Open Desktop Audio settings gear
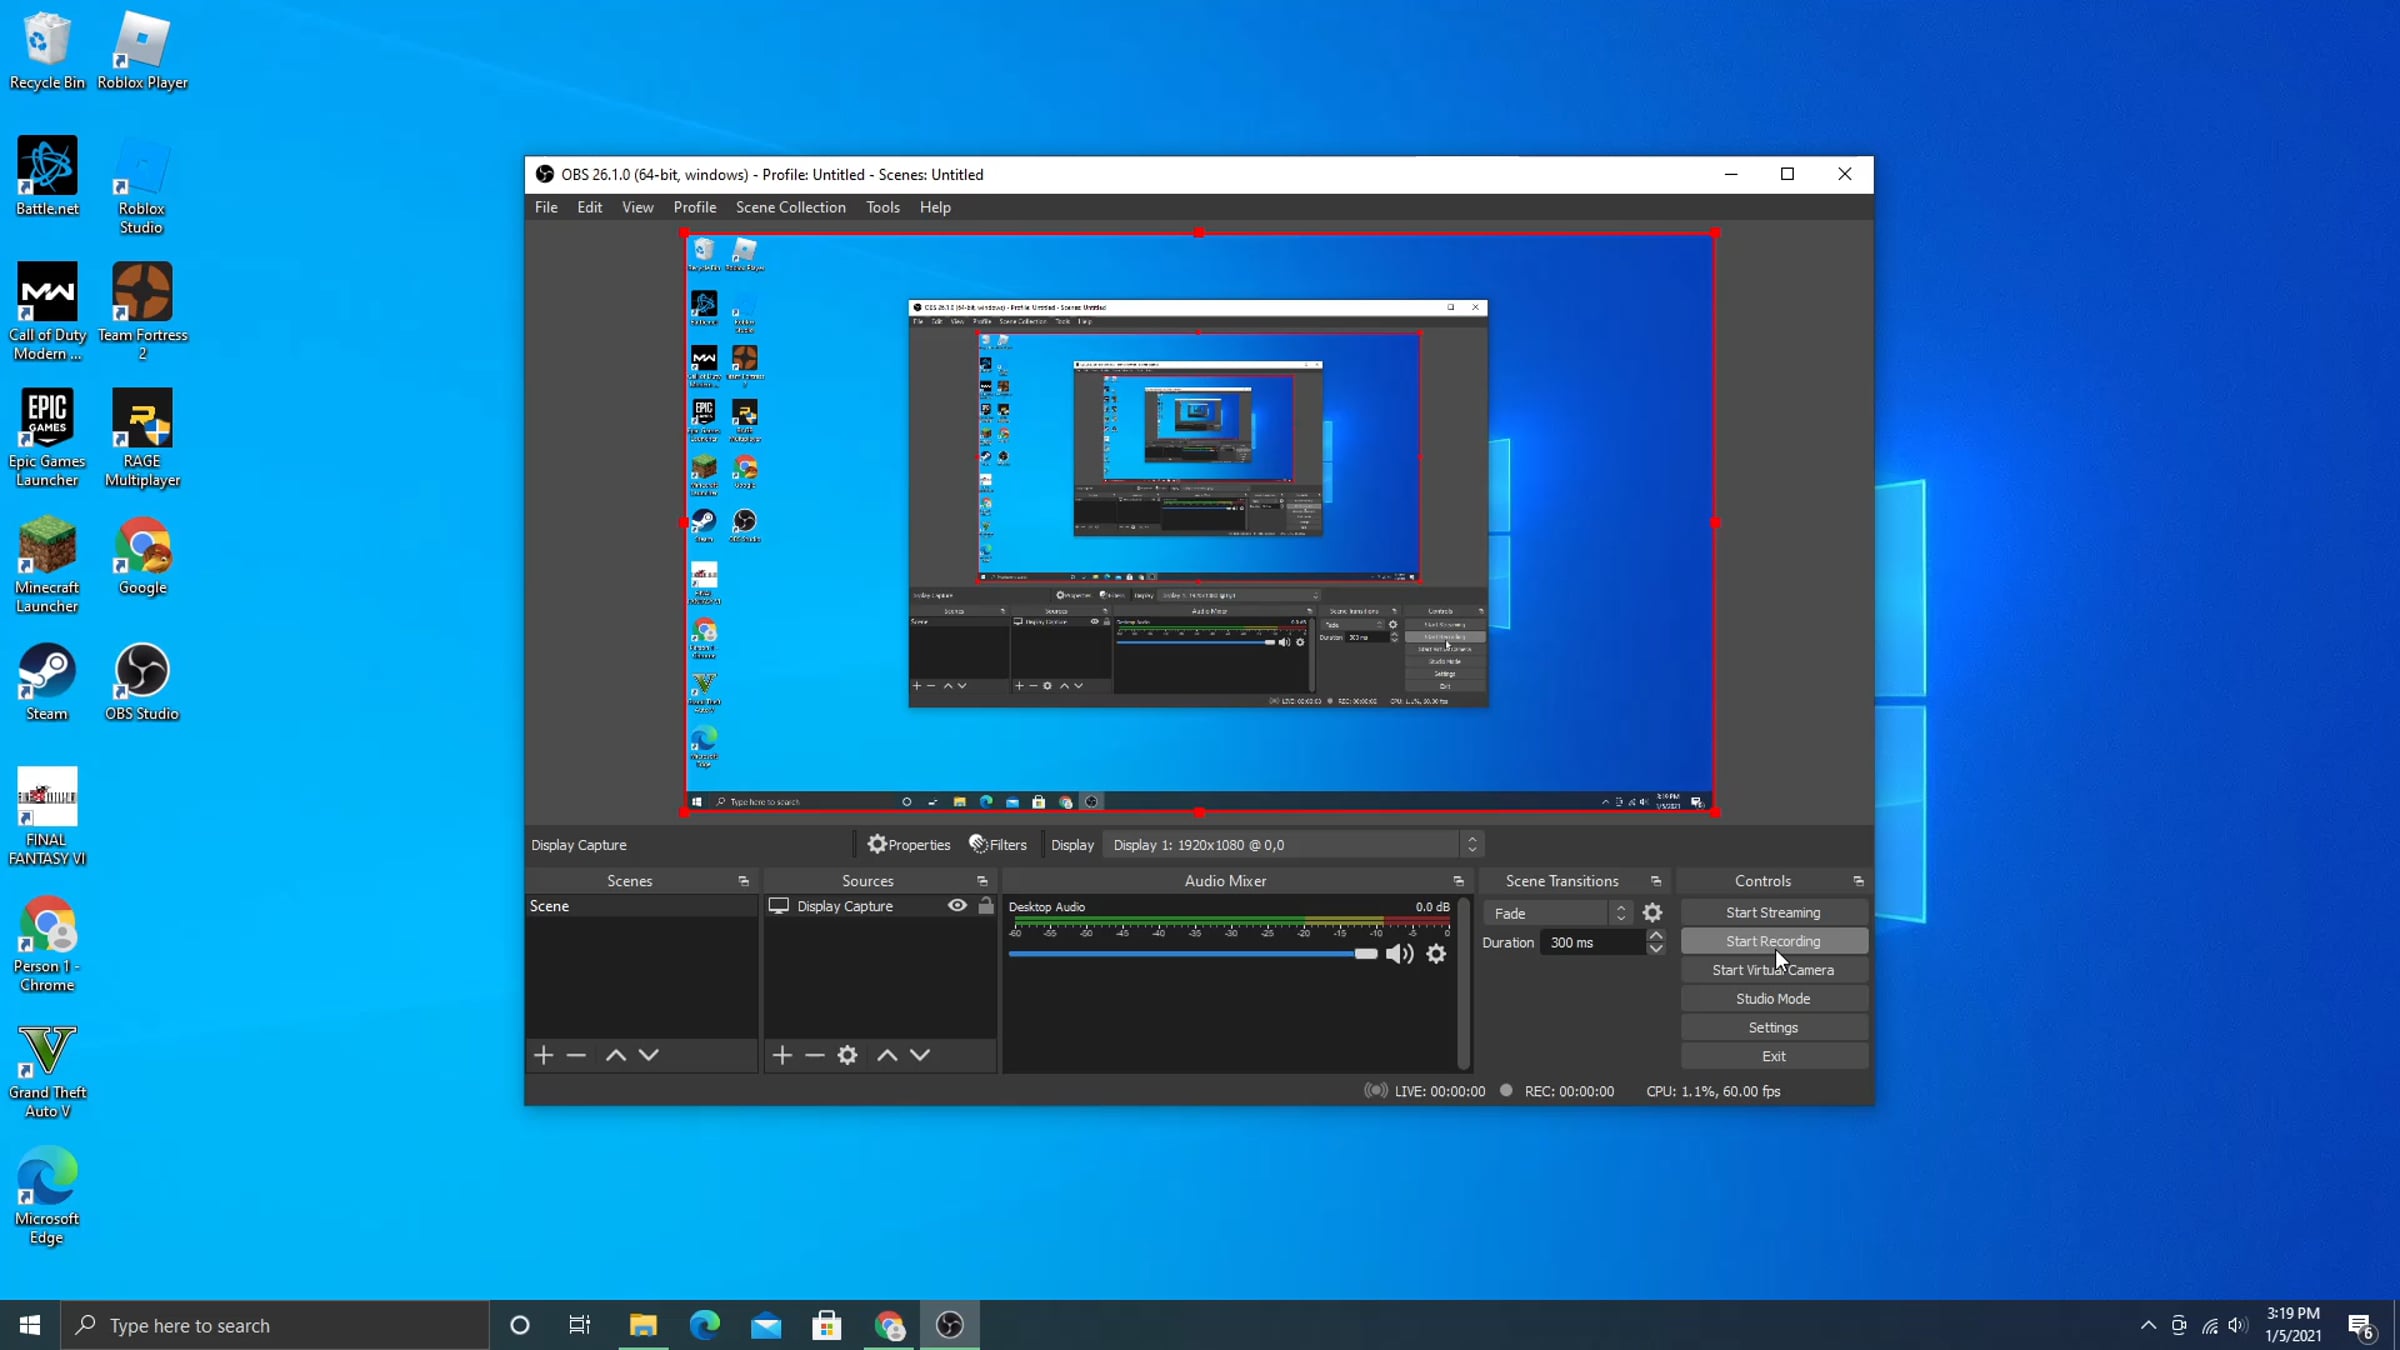Viewport: 2400px width, 1350px height. (x=1436, y=954)
